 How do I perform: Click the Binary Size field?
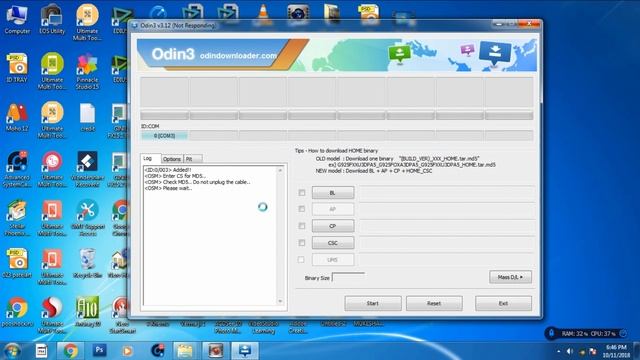[348, 278]
